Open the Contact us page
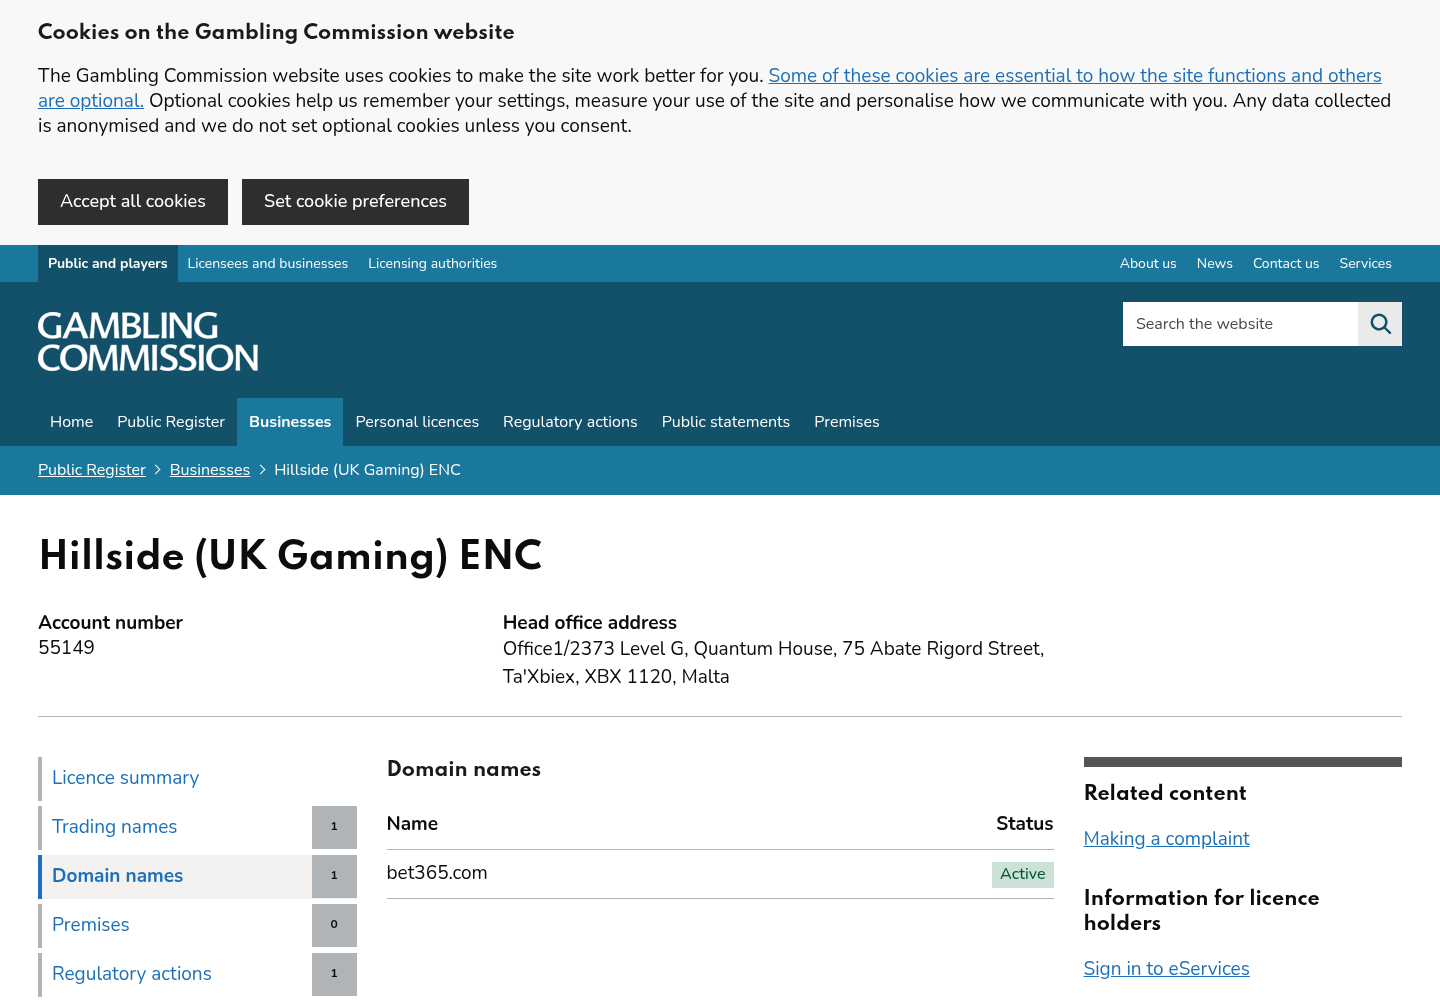This screenshot has width=1440, height=1000. tap(1286, 264)
